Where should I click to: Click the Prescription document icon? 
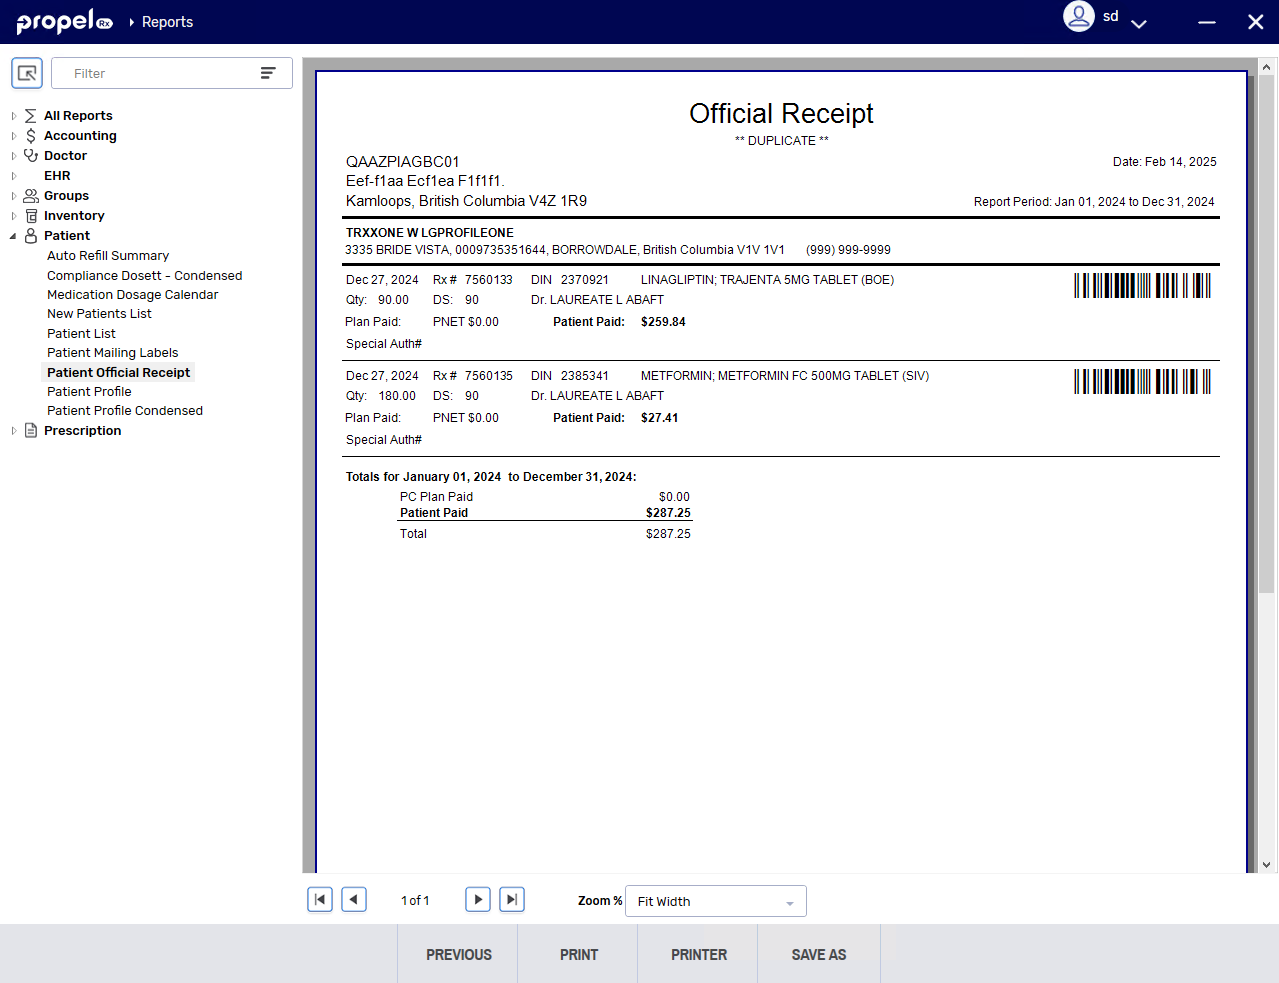[x=31, y=431]
